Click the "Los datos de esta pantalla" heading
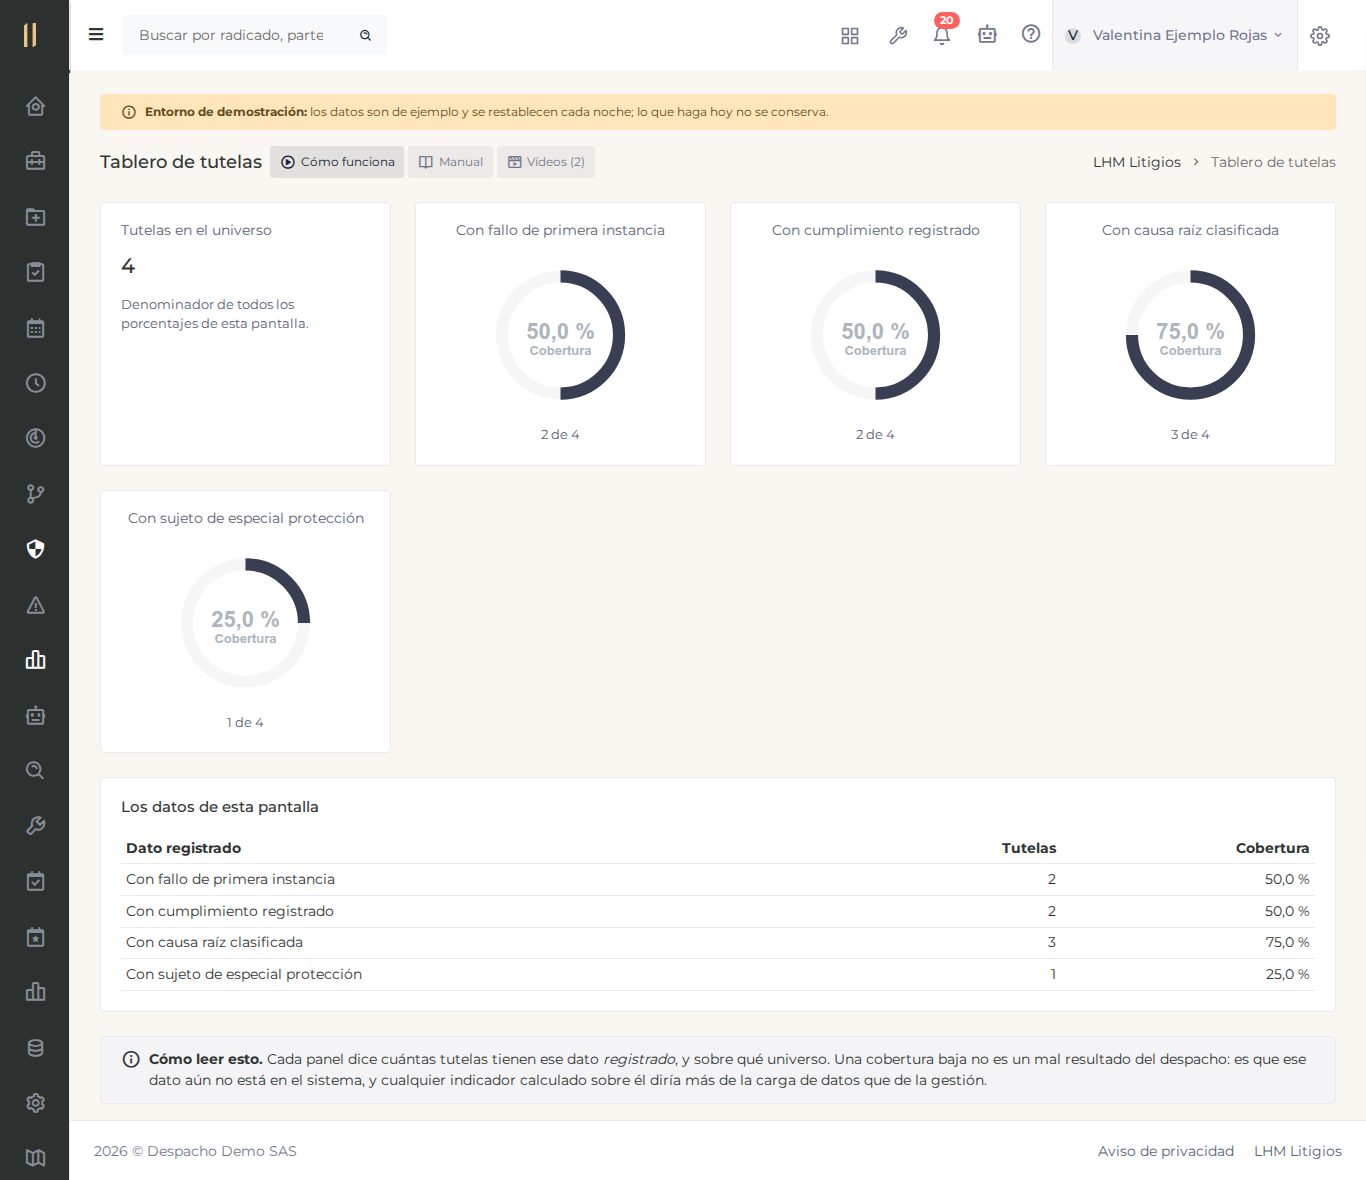Viewport: 1366px width, 1180px height. [220, 807]
